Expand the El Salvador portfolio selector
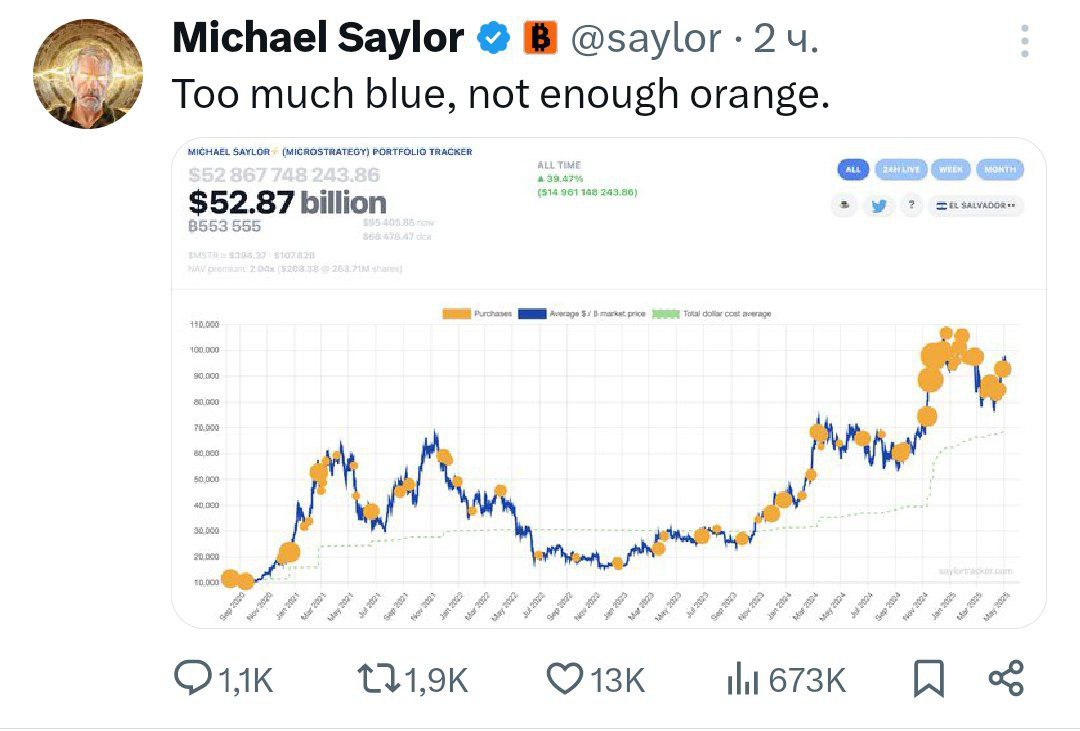Screen dimensions: 1080x731 (975, 205)
